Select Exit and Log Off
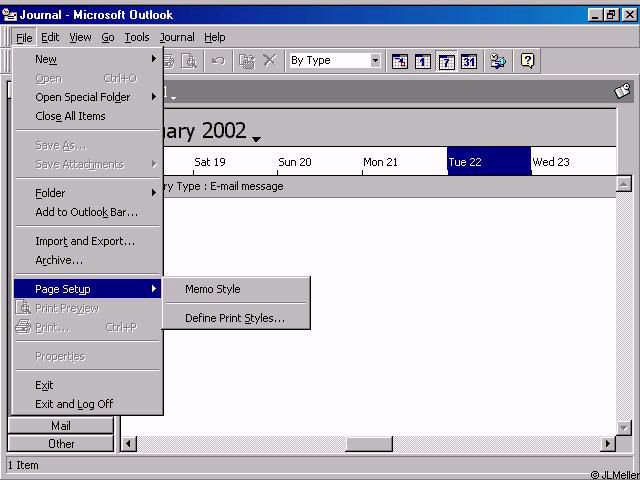Screen dimensions: 640x480 pos(87,404)
